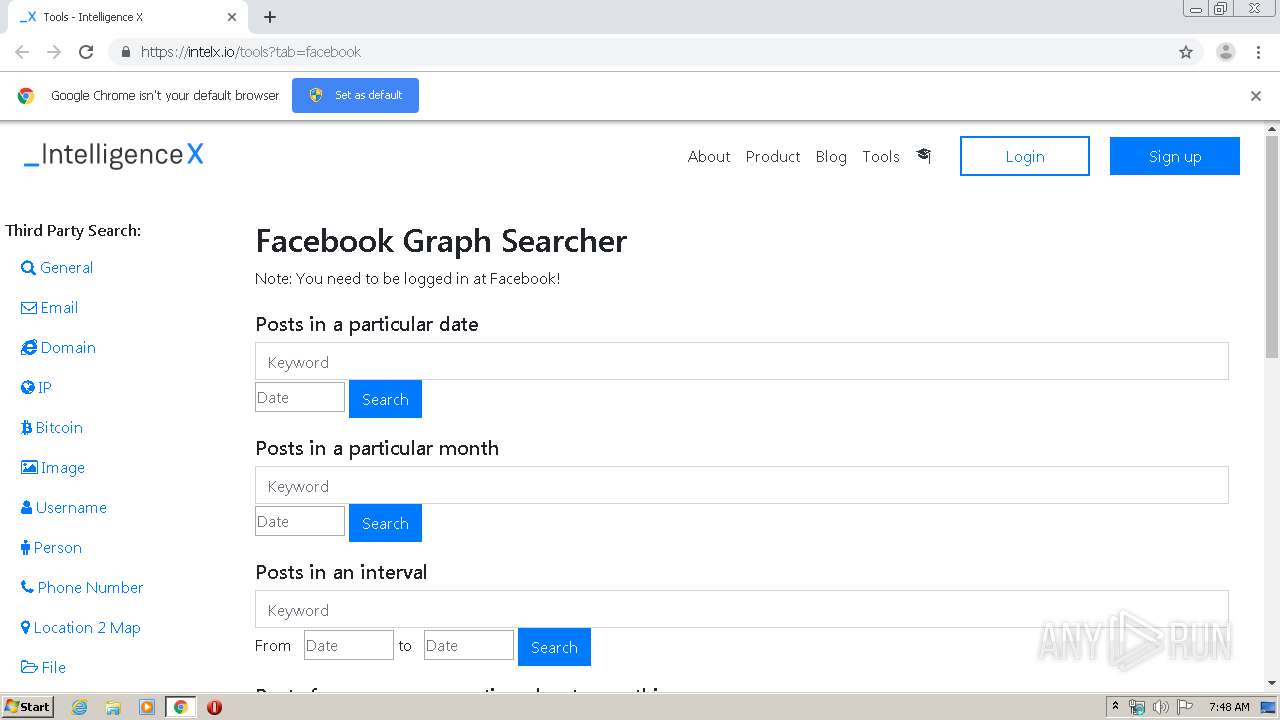This screenshot has height=720, width=1280.
Task: Show hidden system tray icons
Action: coord(1115,707)
